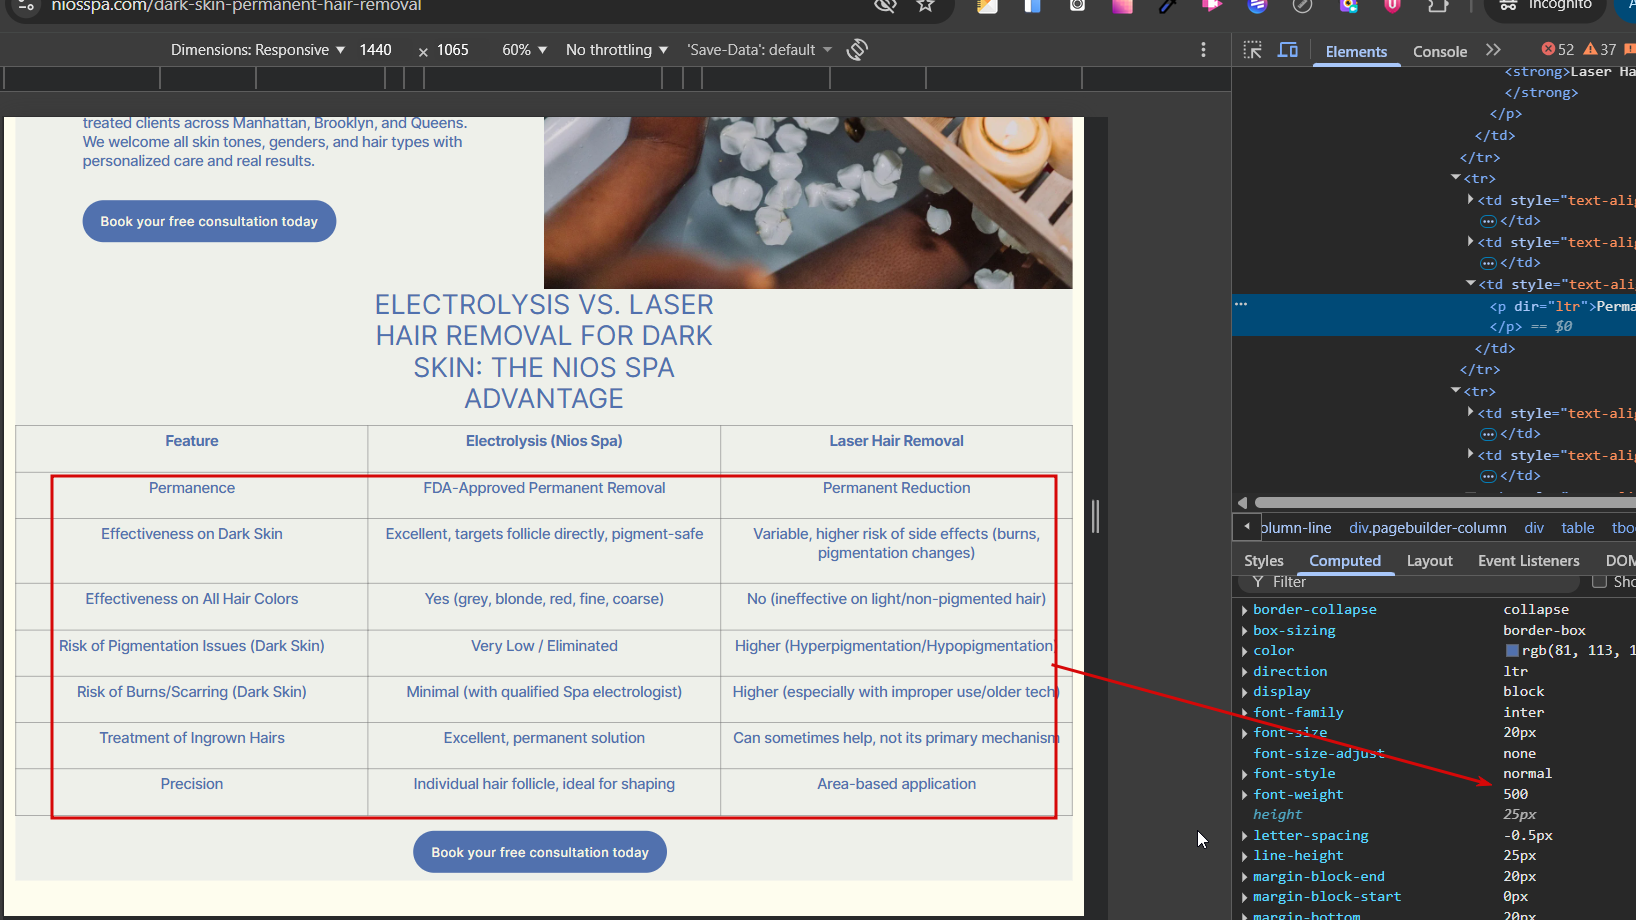Switch to the Styles pane tab
The height and width of the screenshot is (920, 1636).
point(1264,561)
